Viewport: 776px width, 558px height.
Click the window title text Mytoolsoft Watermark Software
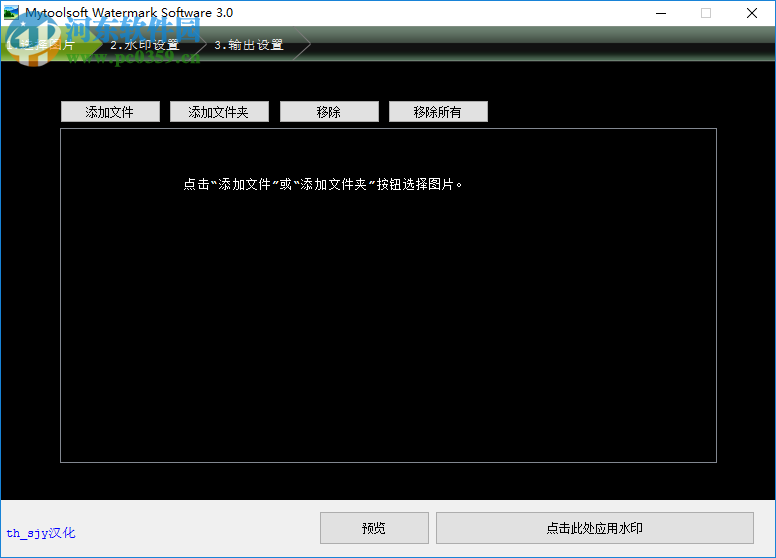click(129, 13)
